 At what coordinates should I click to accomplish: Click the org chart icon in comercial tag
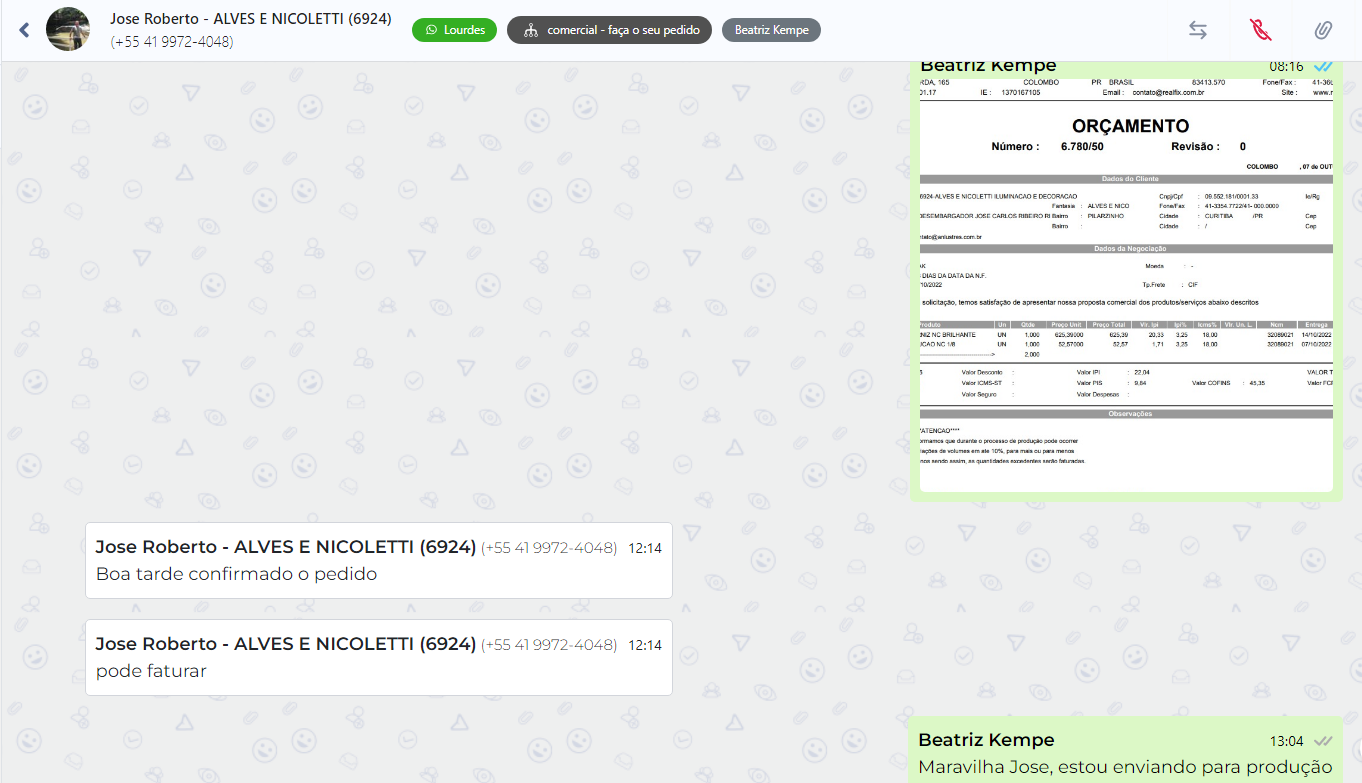530,30
